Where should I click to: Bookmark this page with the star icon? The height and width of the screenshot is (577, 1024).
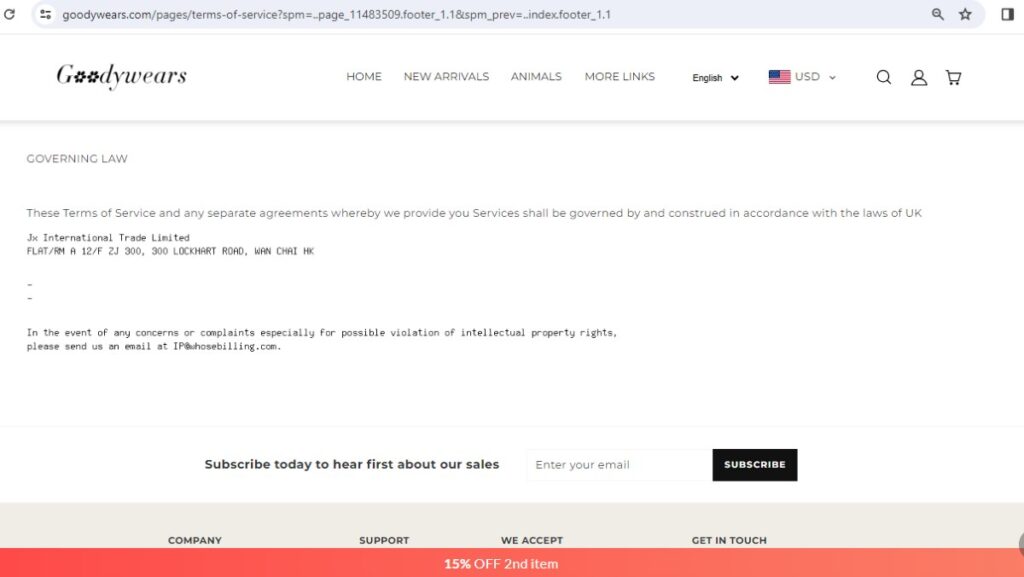coord(964,15)
